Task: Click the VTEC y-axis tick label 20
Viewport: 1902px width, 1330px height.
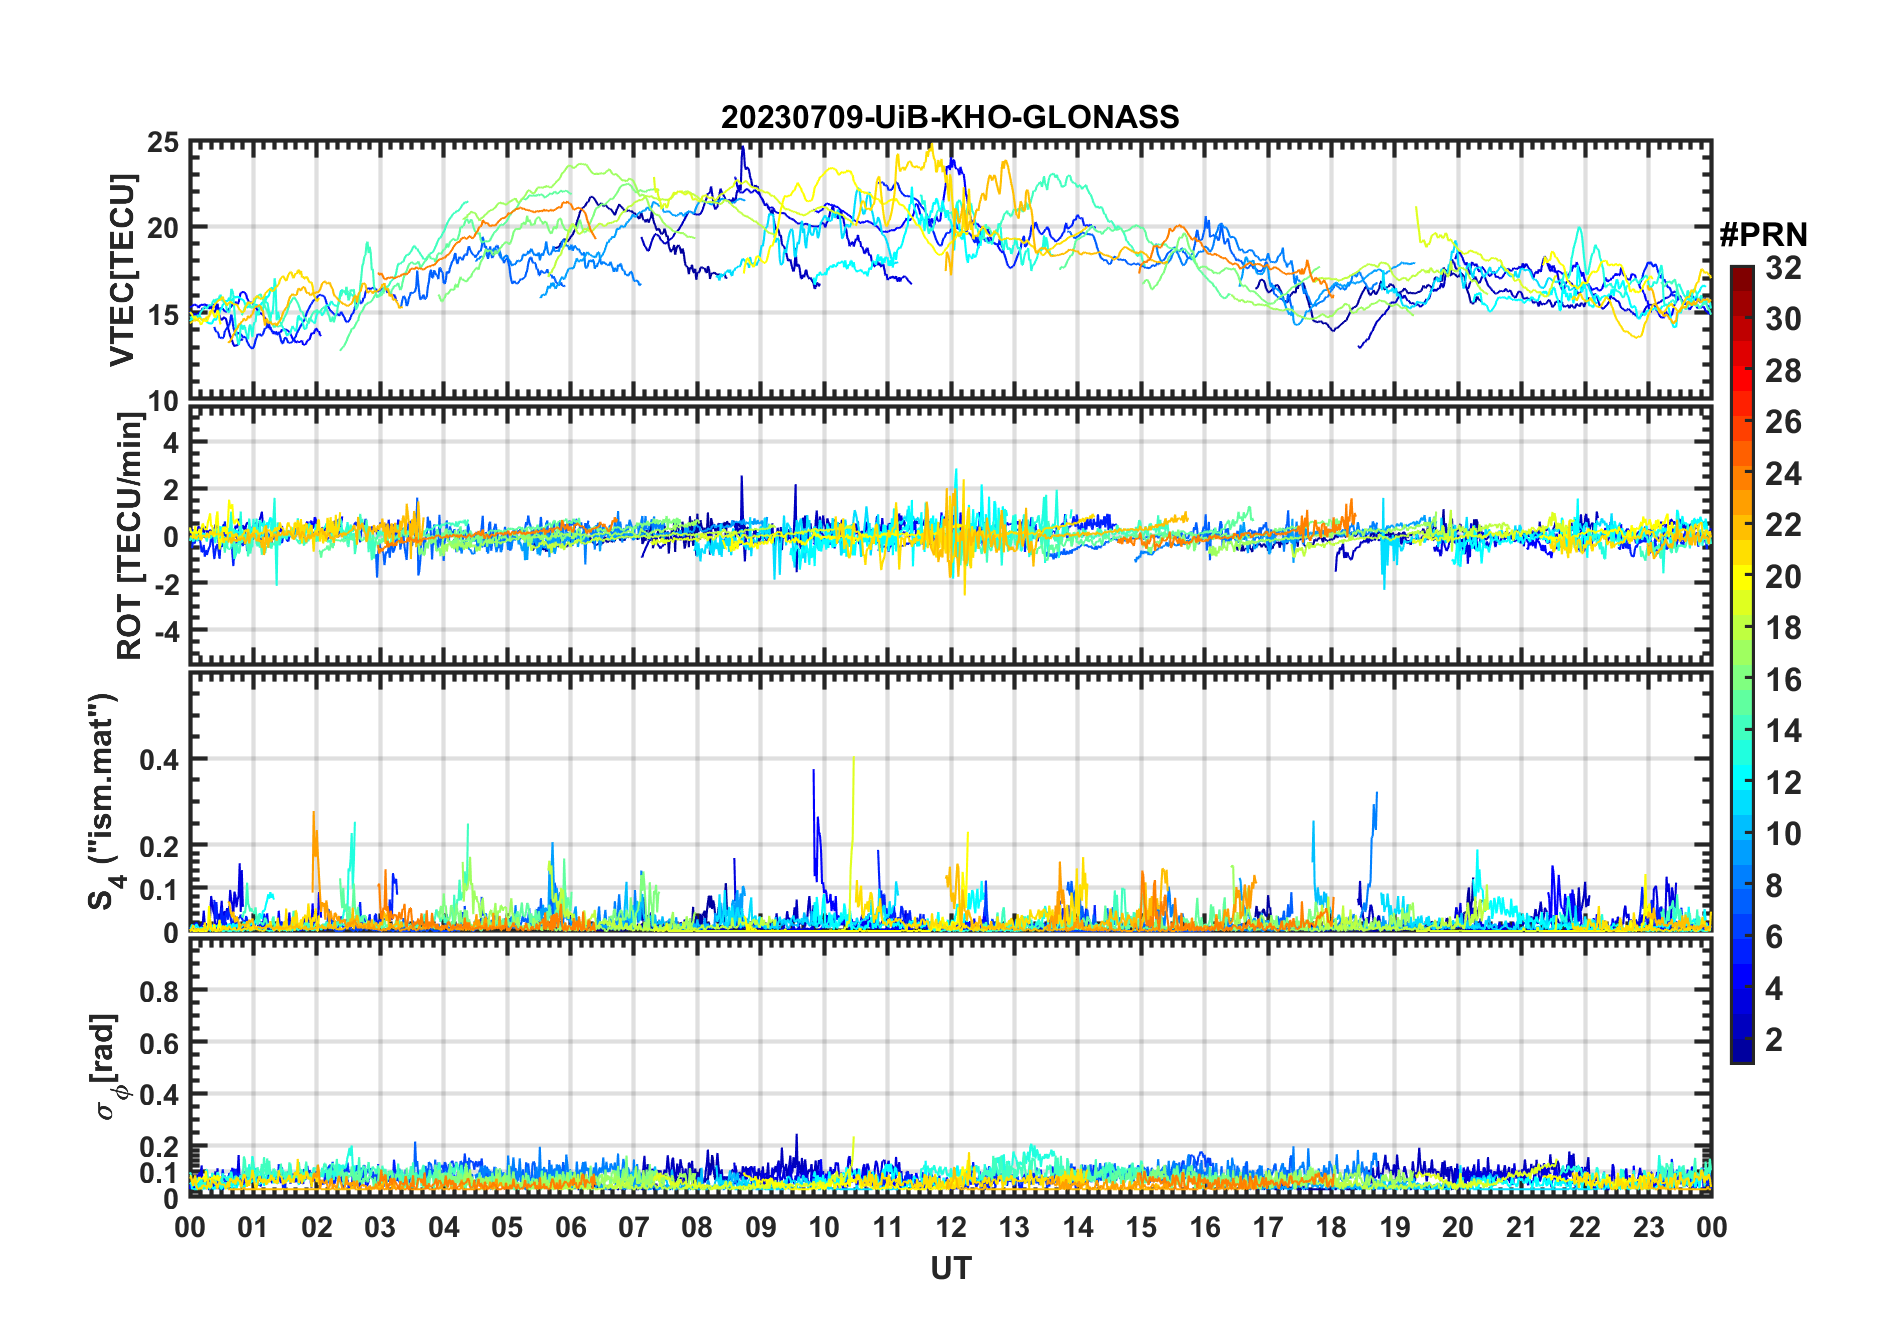Action: 163,228
